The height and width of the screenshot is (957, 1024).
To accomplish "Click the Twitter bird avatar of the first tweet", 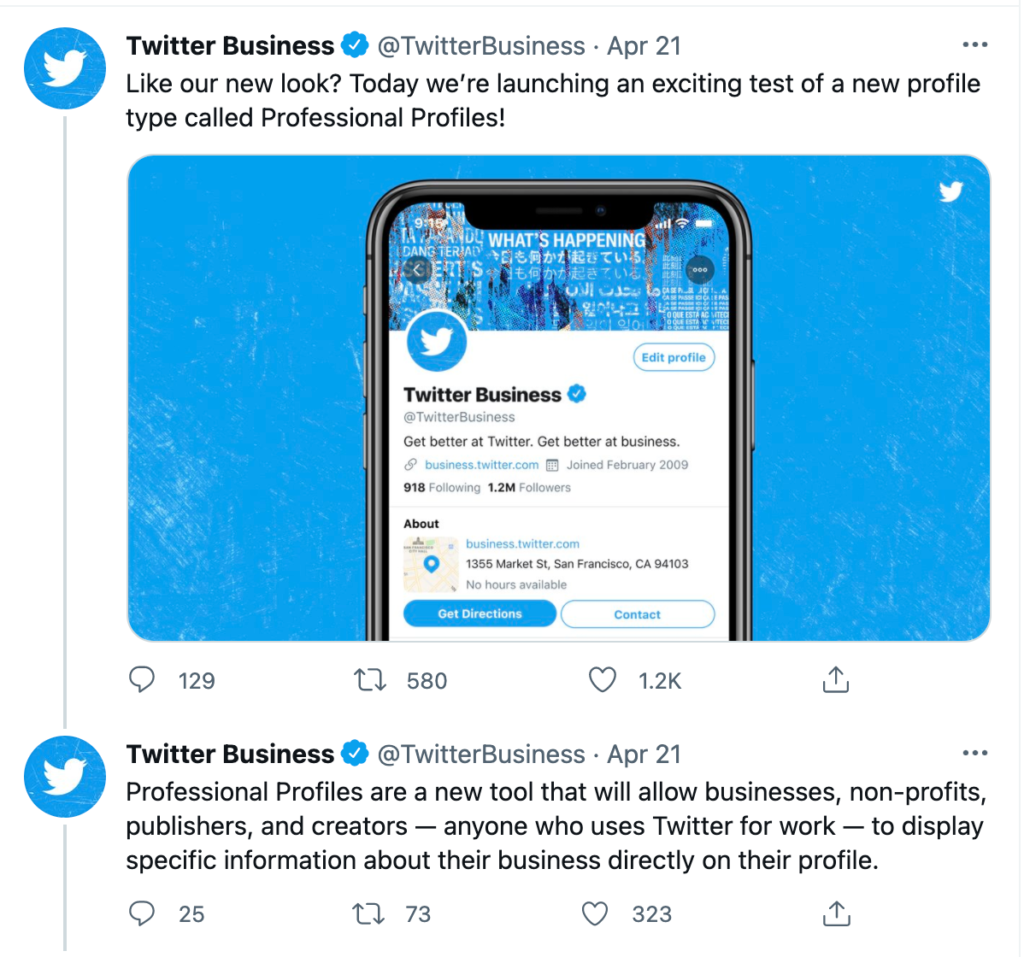I will (x=64, y=68).
